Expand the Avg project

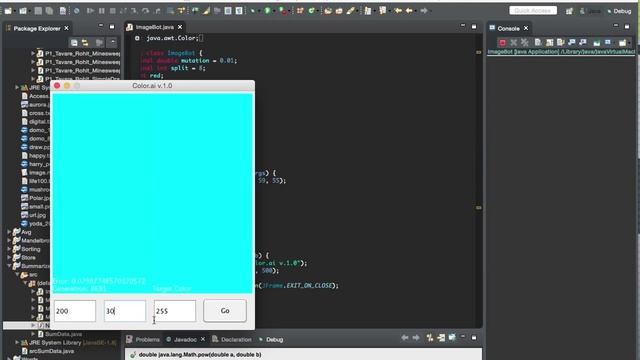[9, 232]
